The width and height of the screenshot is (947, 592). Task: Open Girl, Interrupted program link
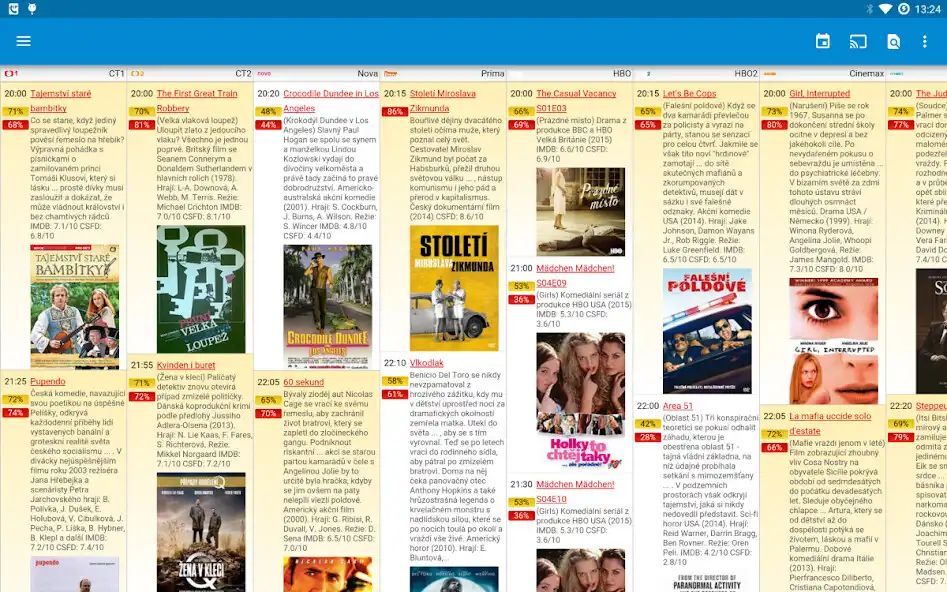point(819,94)
